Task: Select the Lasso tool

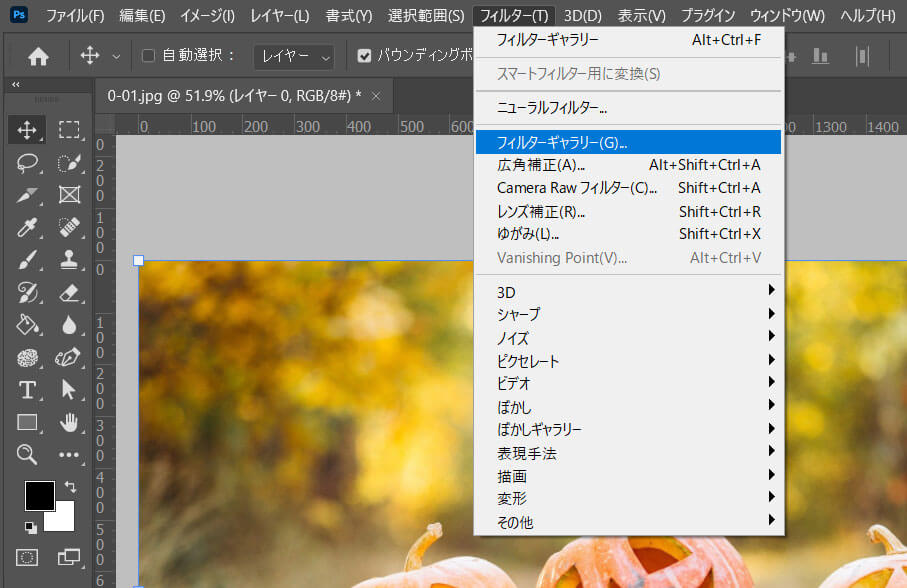Action: click(27, 160)
